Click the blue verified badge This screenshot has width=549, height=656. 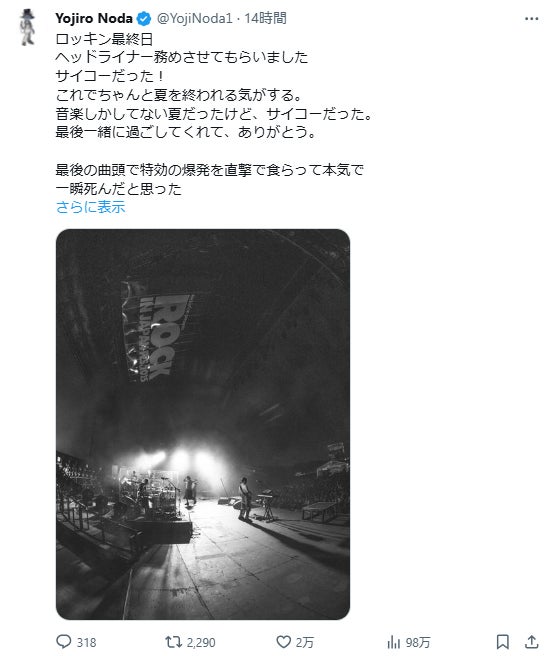point(144,18)
